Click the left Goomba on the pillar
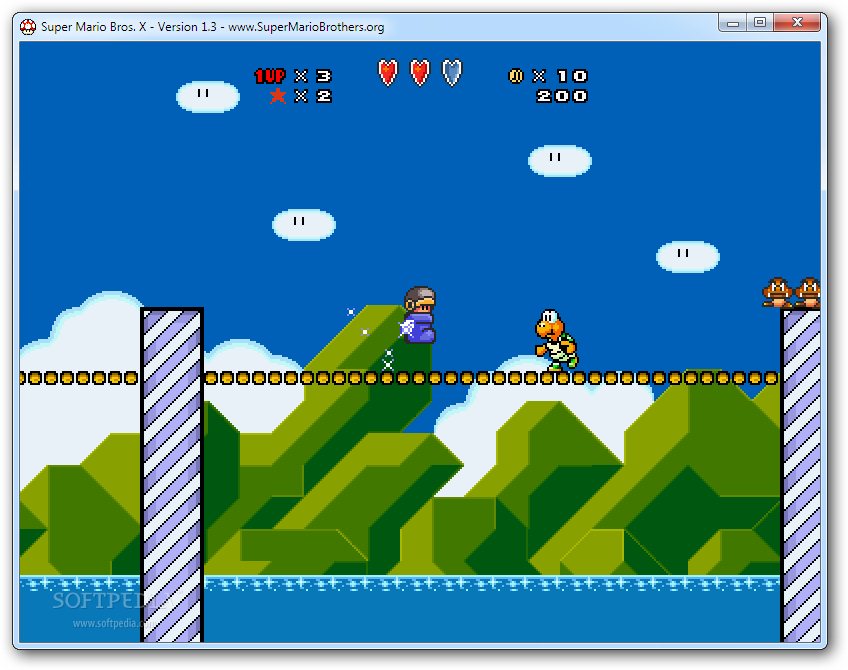Viewport: 848px width, 670px height. (777, 293)
